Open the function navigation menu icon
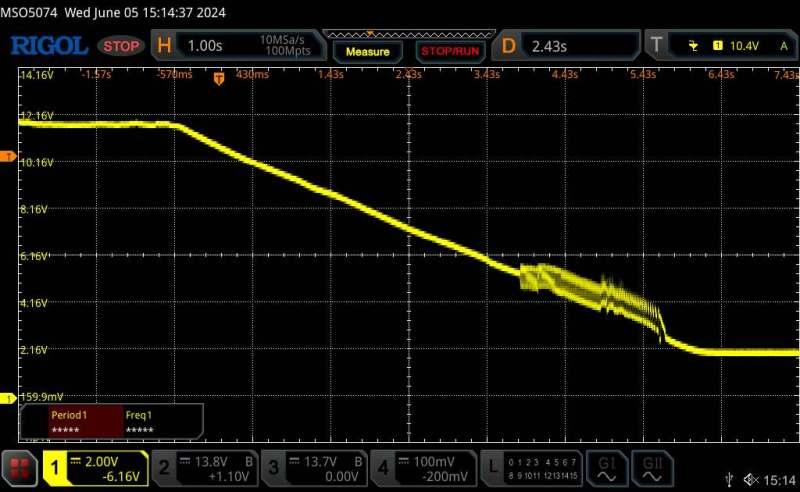Viewport: 800px width, 492px height. pyautogui.click(x=19, y=467)
